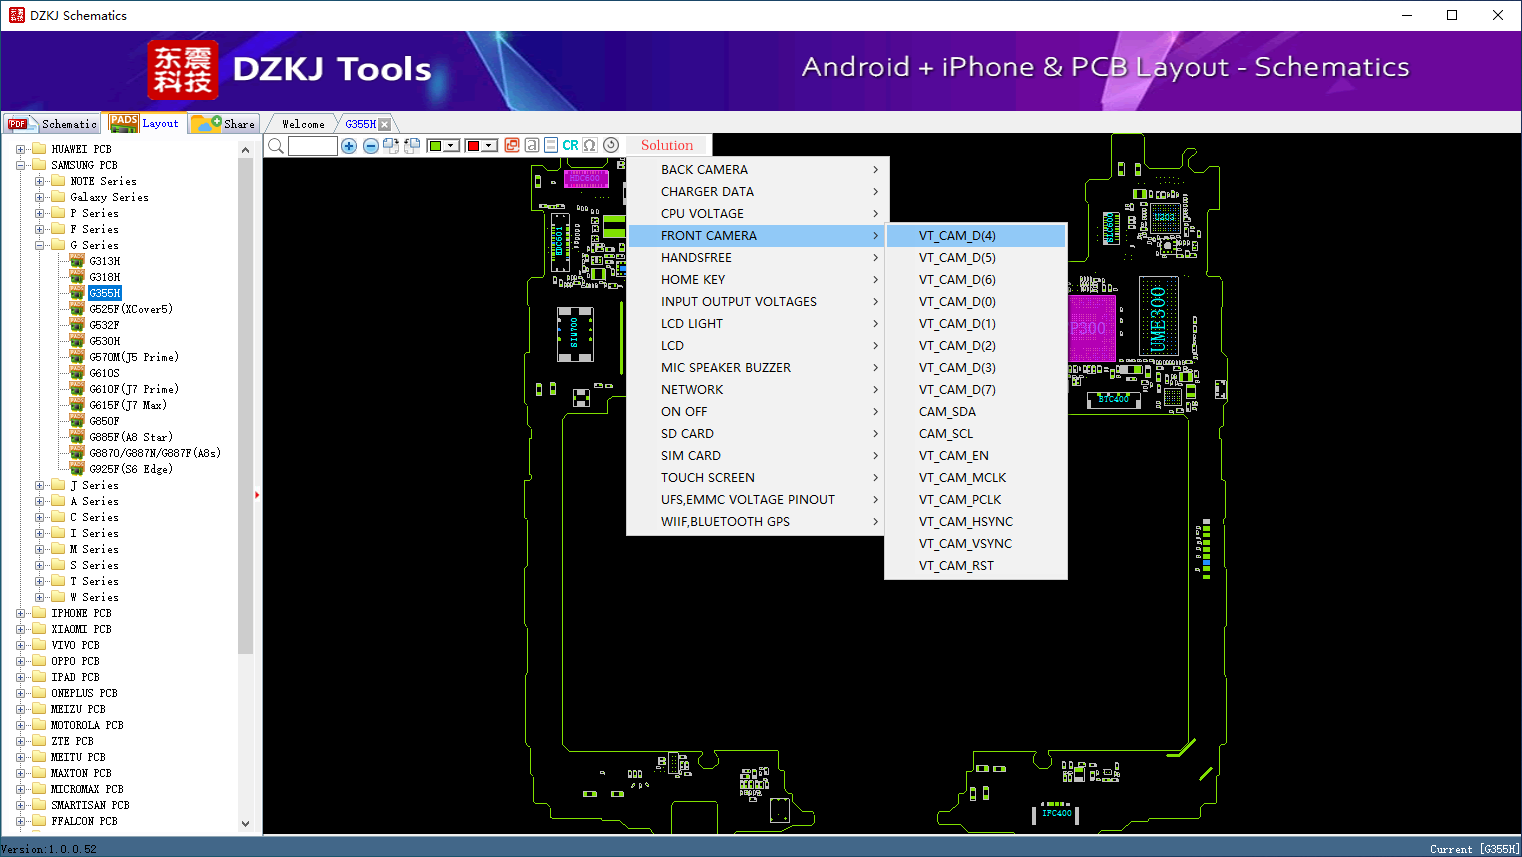Select the S Series folder
1522x857 pixels.
[94, 565]
